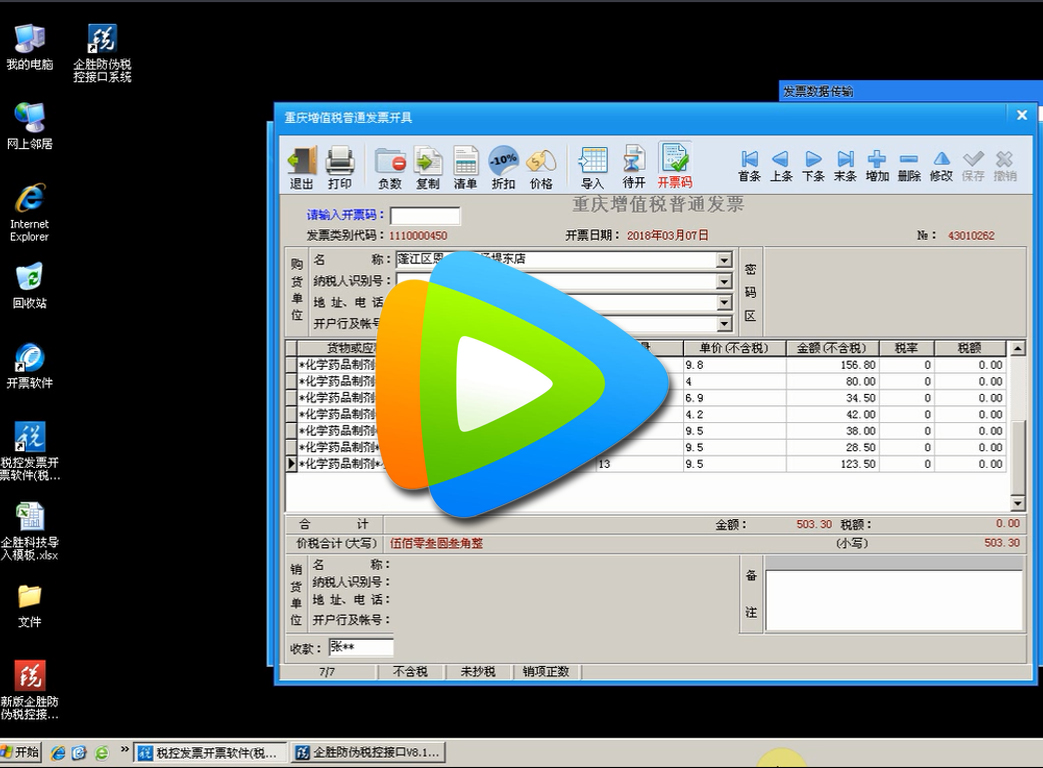Select the 新版企胜防伪税控接 desktop shortcut
This screenshot has height=768, width=1043.
(30, 691)
